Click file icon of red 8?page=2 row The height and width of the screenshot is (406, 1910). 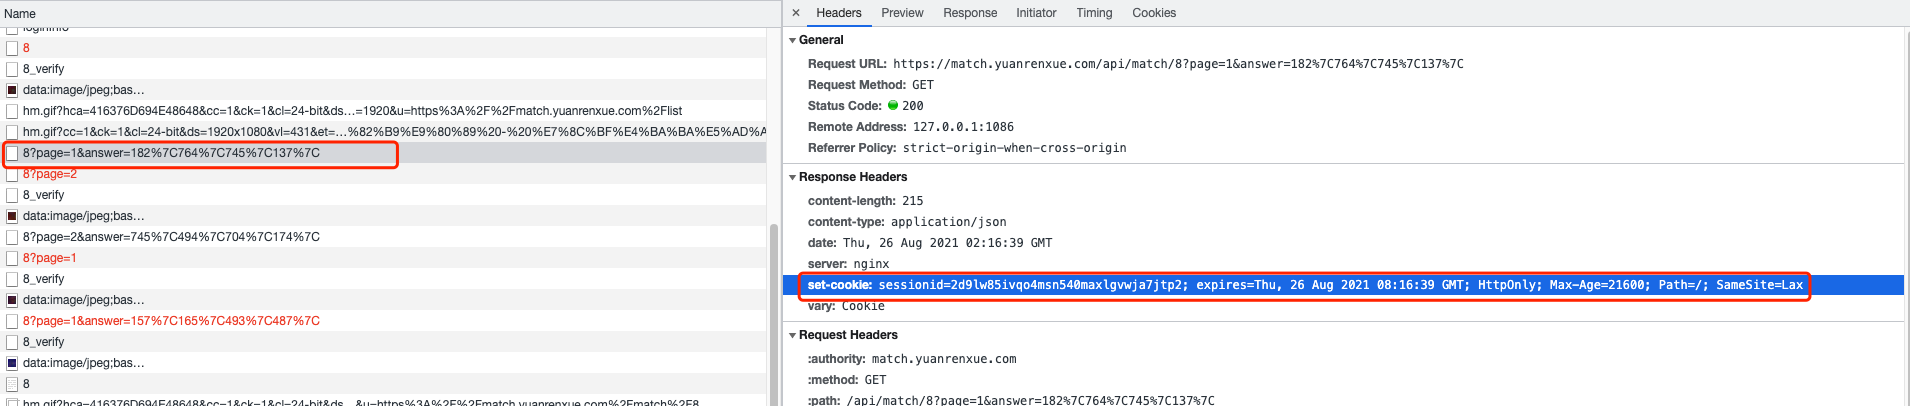coord(12,174)
